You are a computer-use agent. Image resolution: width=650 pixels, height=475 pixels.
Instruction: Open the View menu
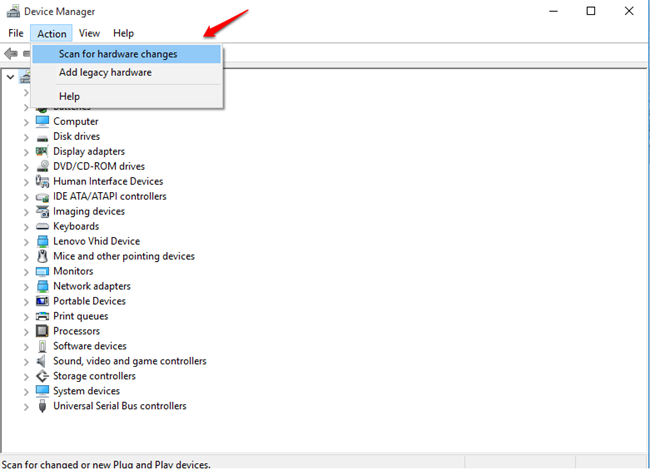(x=89, y=33)
